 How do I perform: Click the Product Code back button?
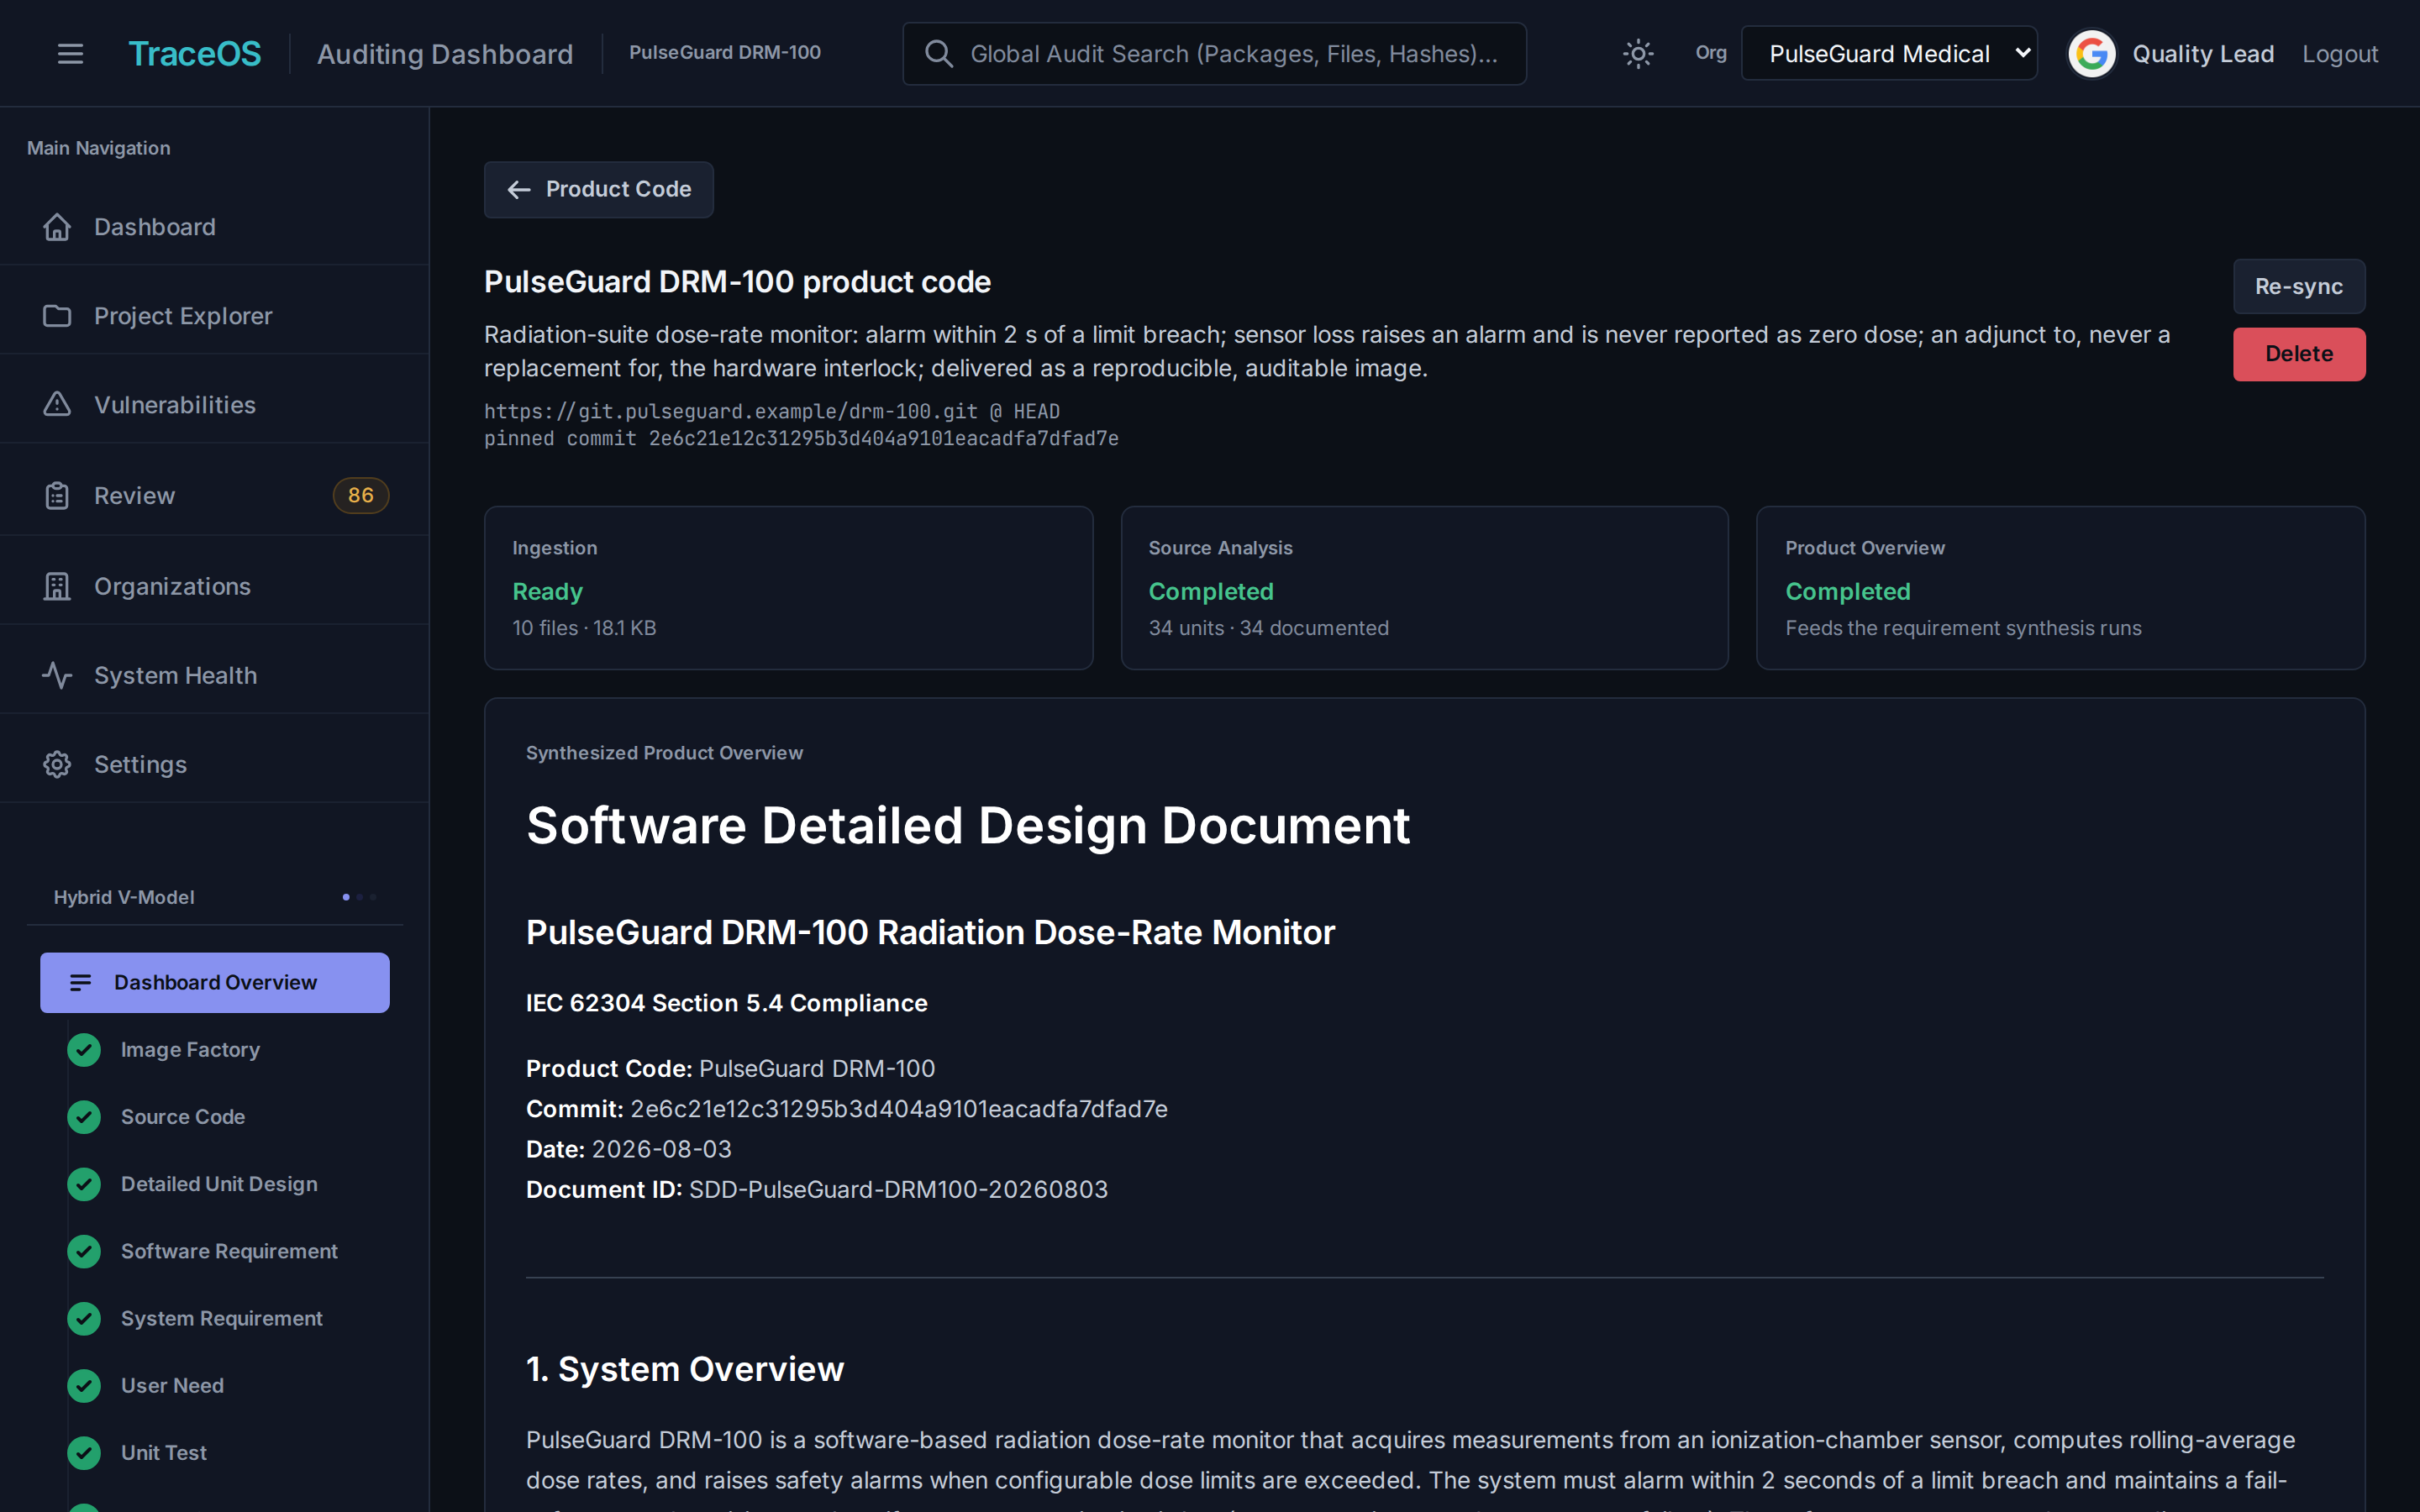[x=599, y=190]
